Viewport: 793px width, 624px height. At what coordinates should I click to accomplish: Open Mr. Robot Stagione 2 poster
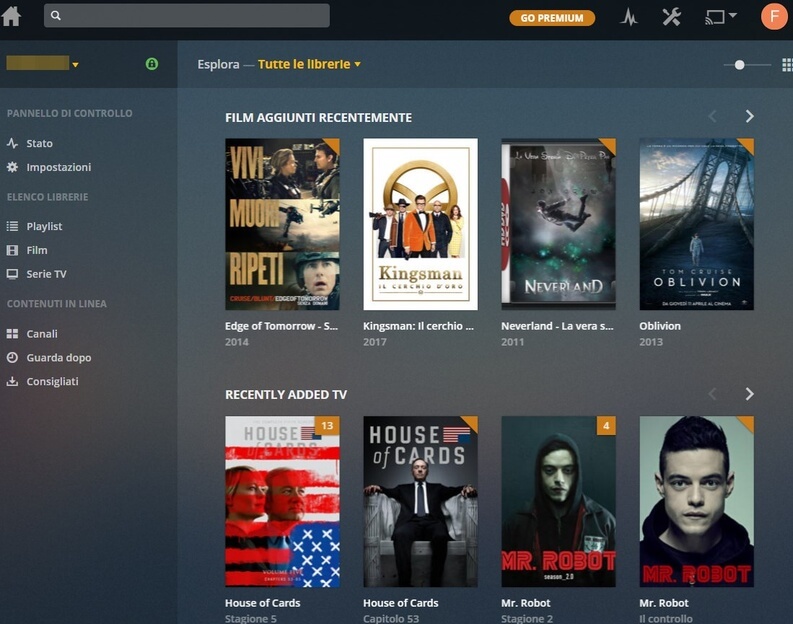558,502
